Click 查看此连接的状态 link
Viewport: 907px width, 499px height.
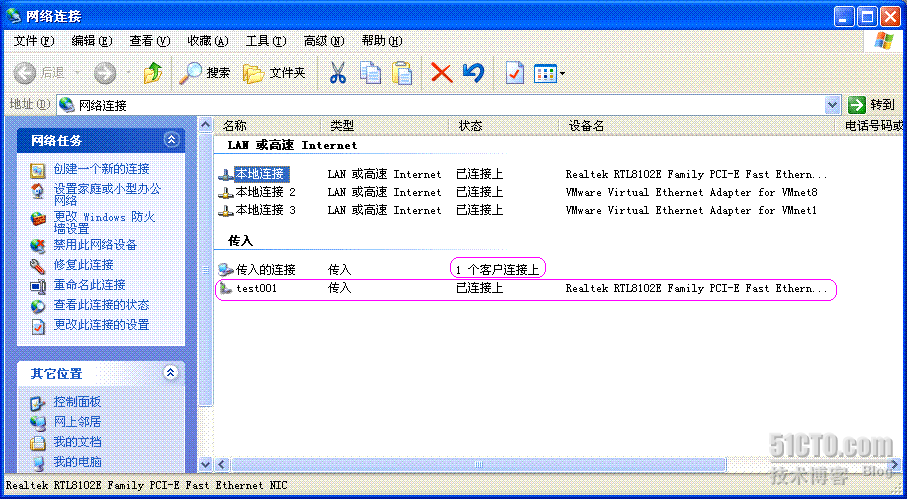tap(101, 305)
